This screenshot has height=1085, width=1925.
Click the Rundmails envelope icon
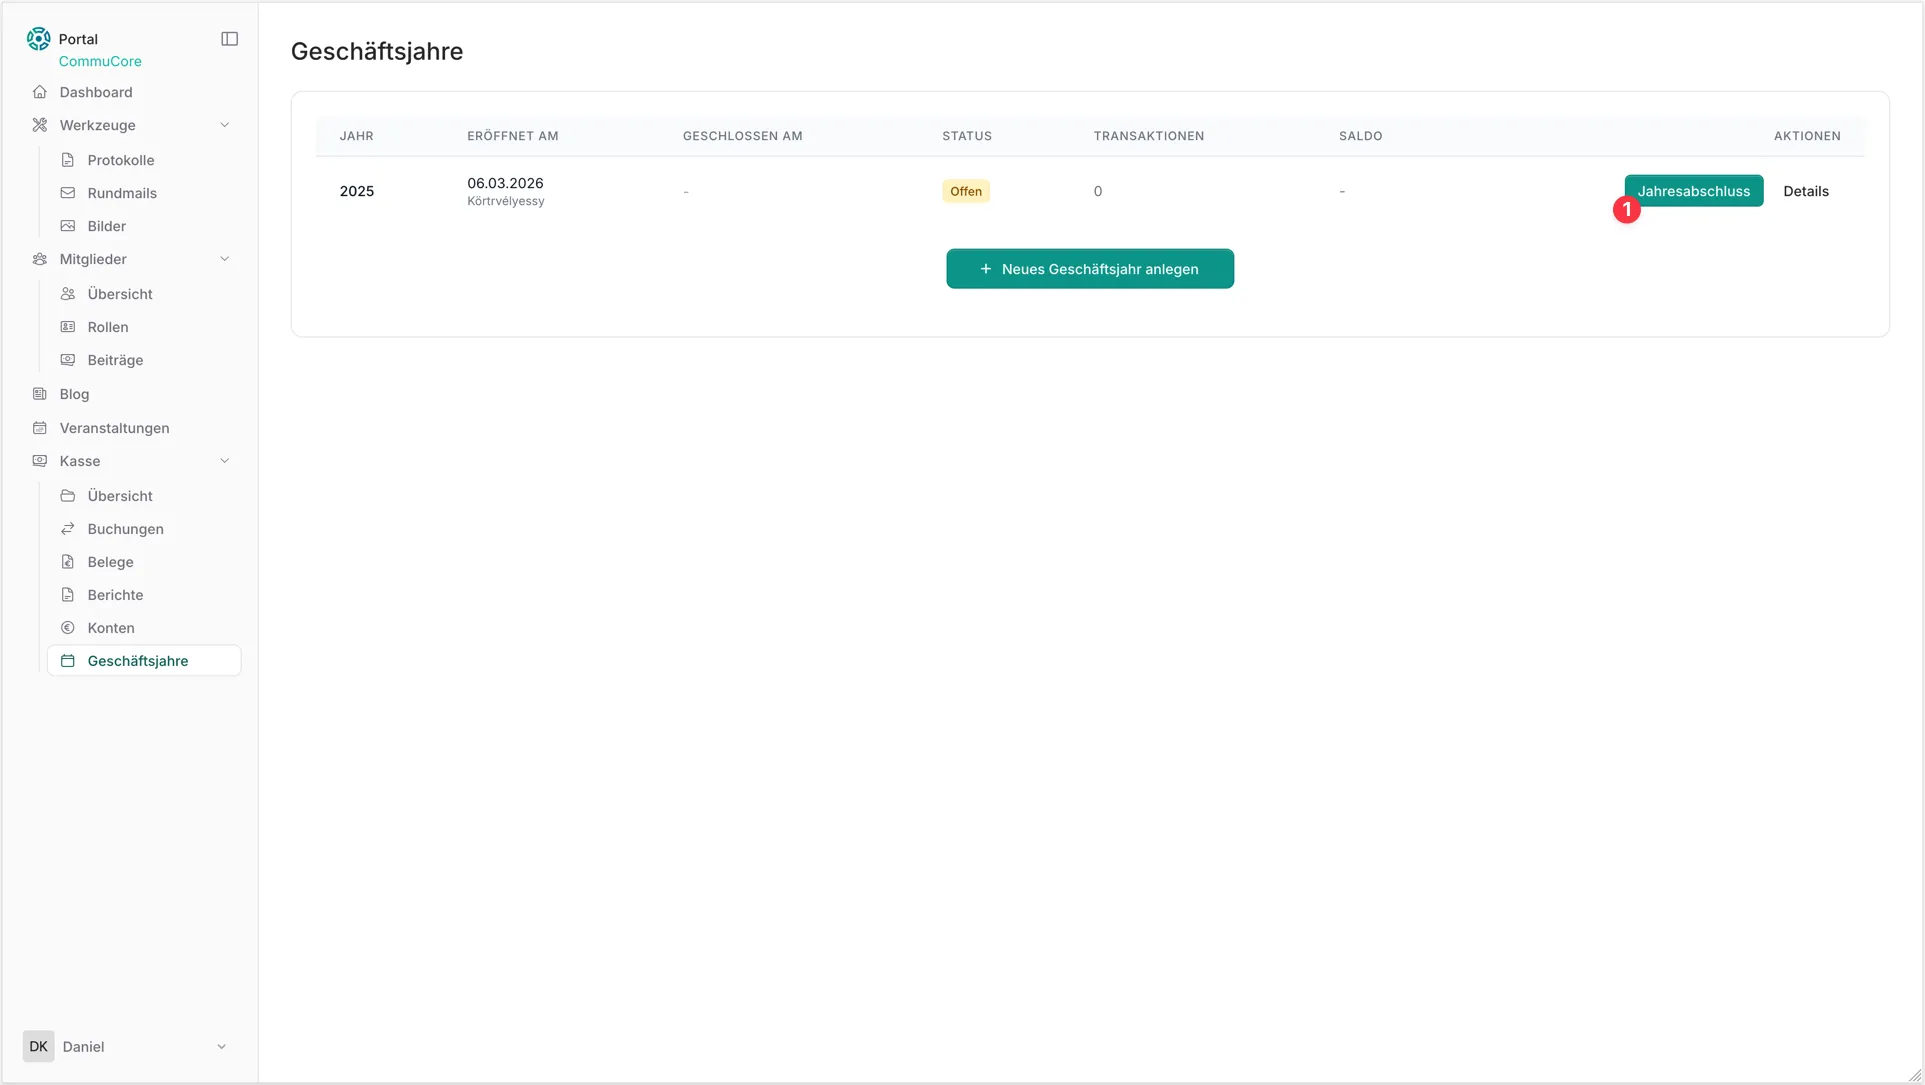pos(68,193)
